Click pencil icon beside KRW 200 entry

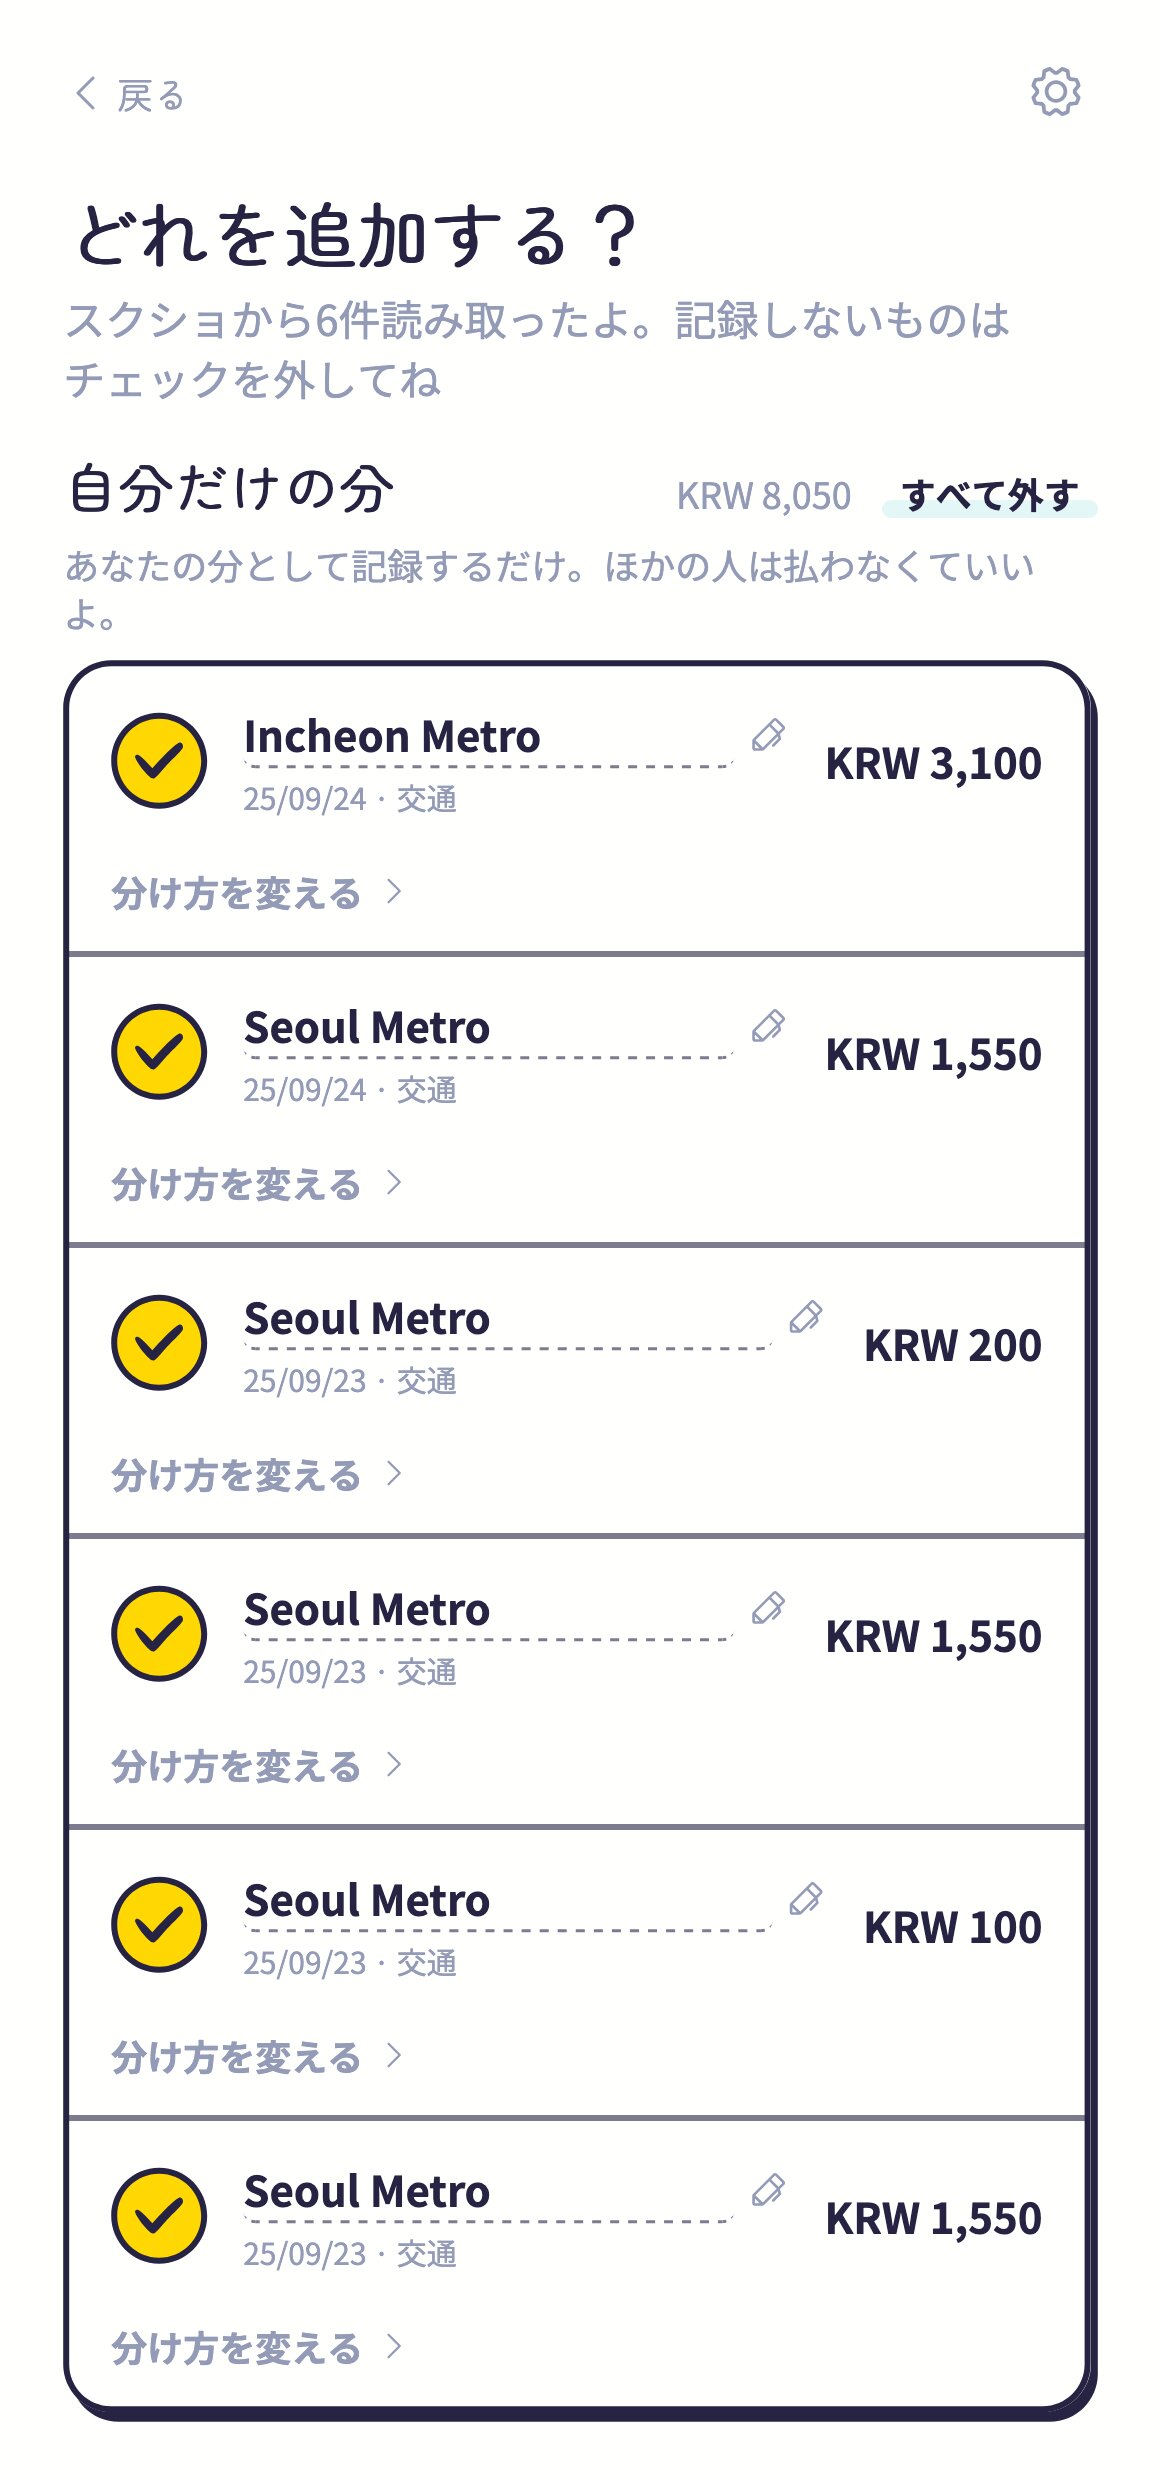[806, 1317]
